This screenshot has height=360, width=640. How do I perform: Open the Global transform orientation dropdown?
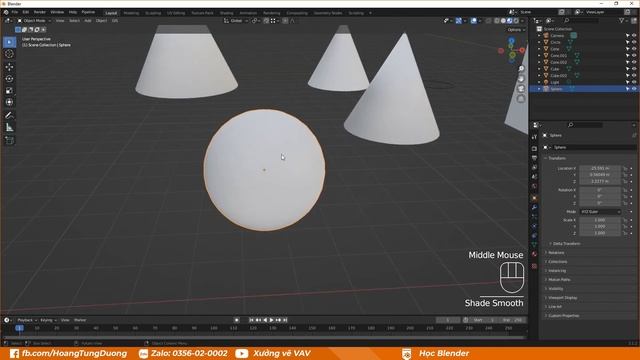(236, 20)
